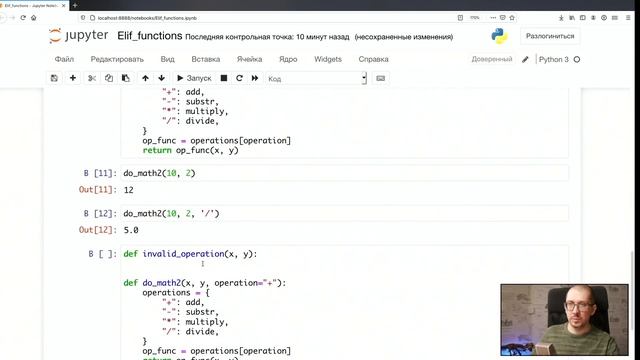Screen dimensions: 640x360
Task: Open the Файл menu
Action: tap(64, 59)
